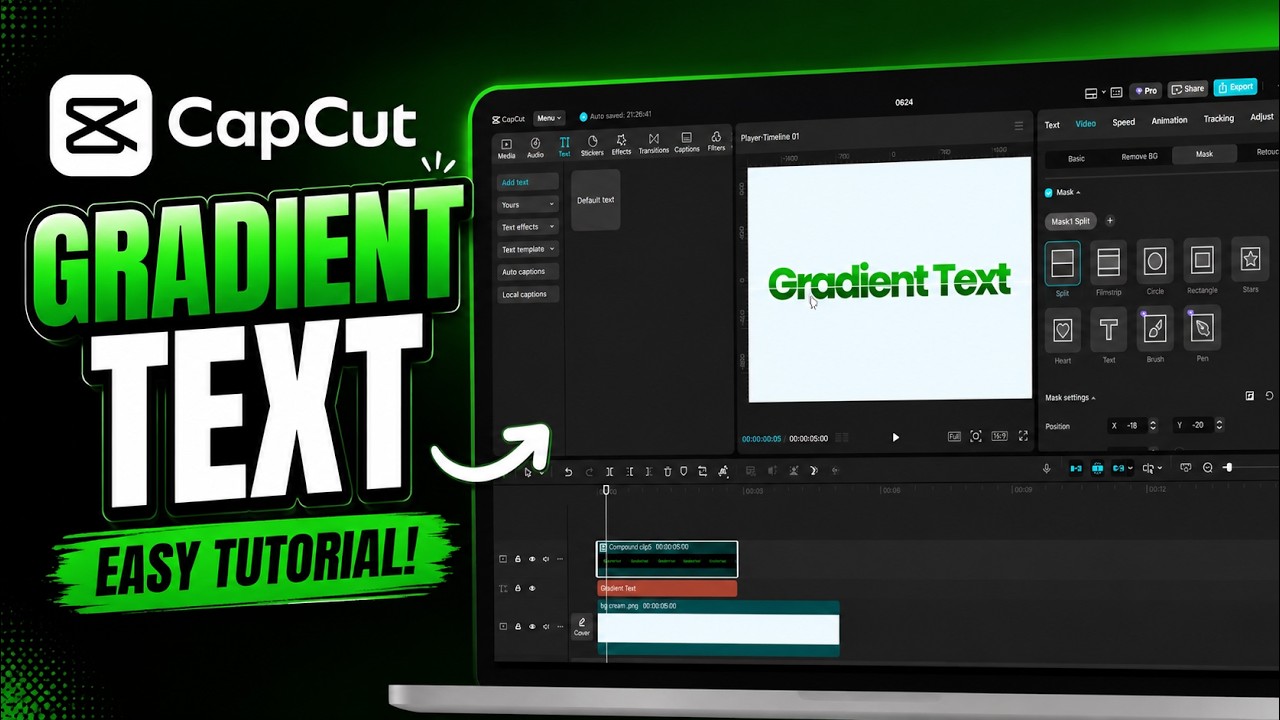Open the Filters panel icon
1280x720 pixels.
pos(716,142)
